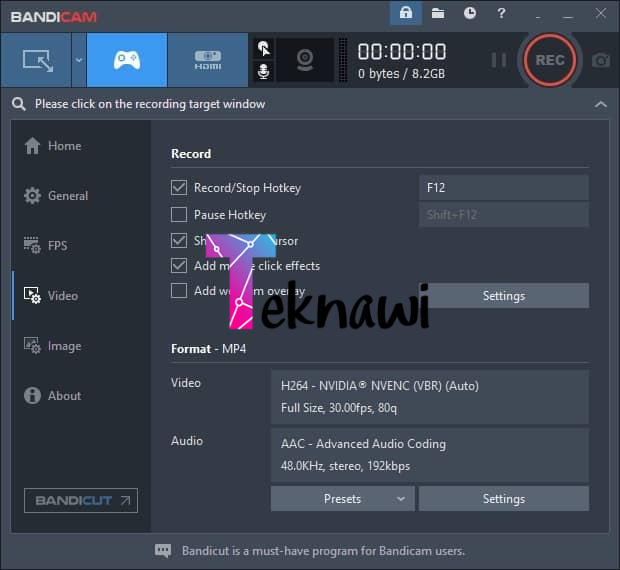Open the FPS settings tab
Screen dimensions: 620x570
46,245
